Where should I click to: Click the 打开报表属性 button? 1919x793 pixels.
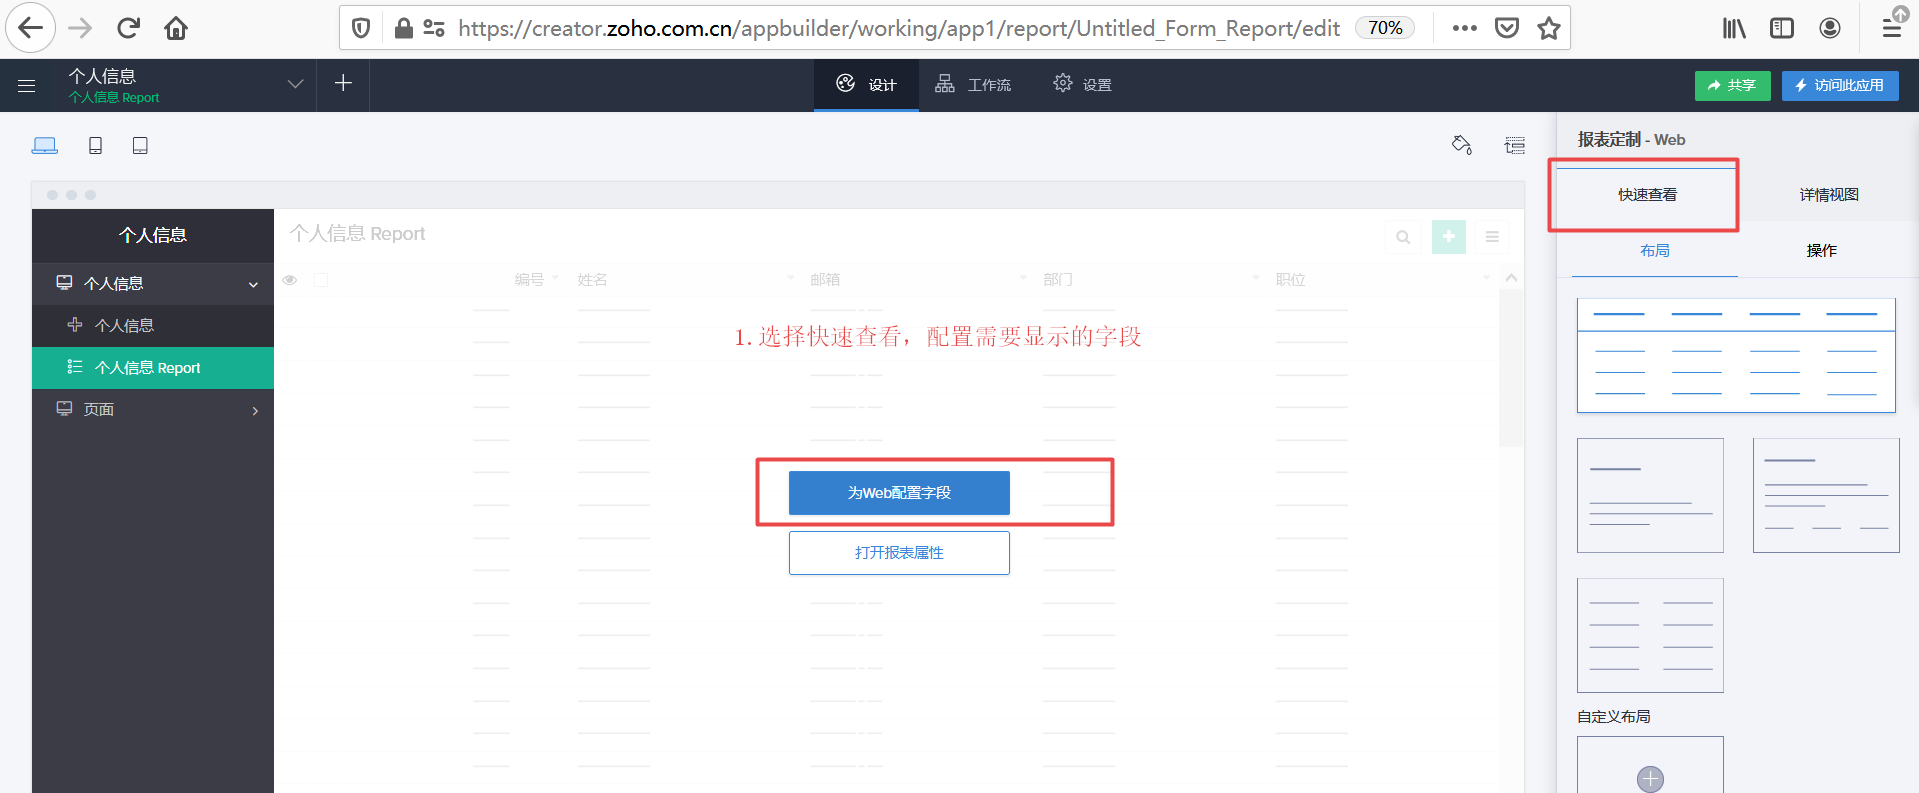coord(899,553)
